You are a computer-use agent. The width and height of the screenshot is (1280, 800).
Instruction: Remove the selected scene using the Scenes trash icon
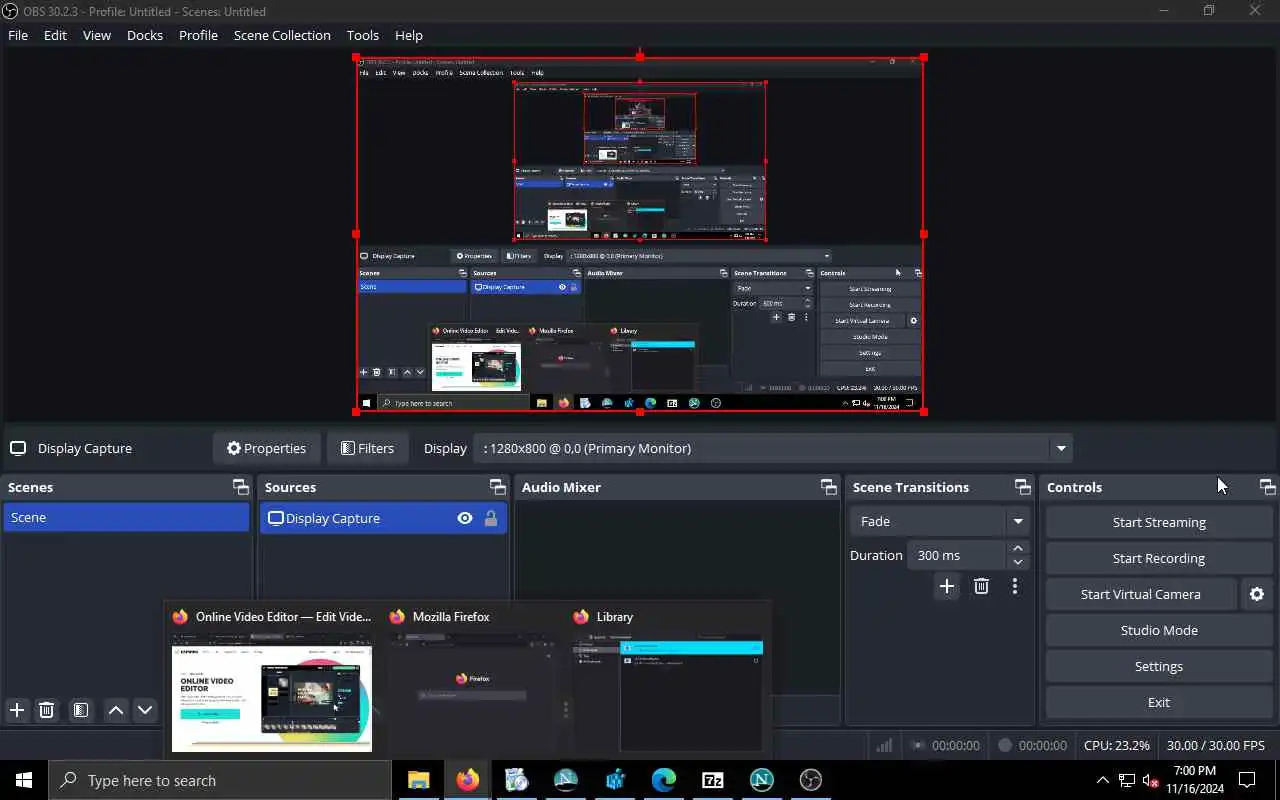tap(46, 710)
